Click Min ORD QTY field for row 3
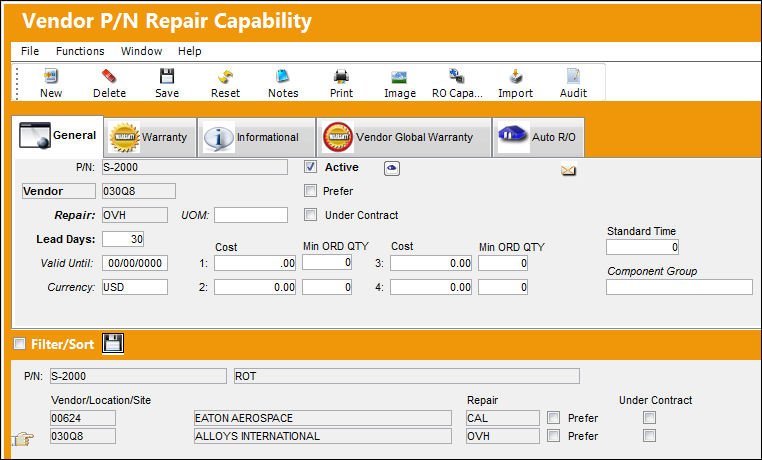Viewport: 762px width, 460px height. pyautogui.click(x=503, y=263)
